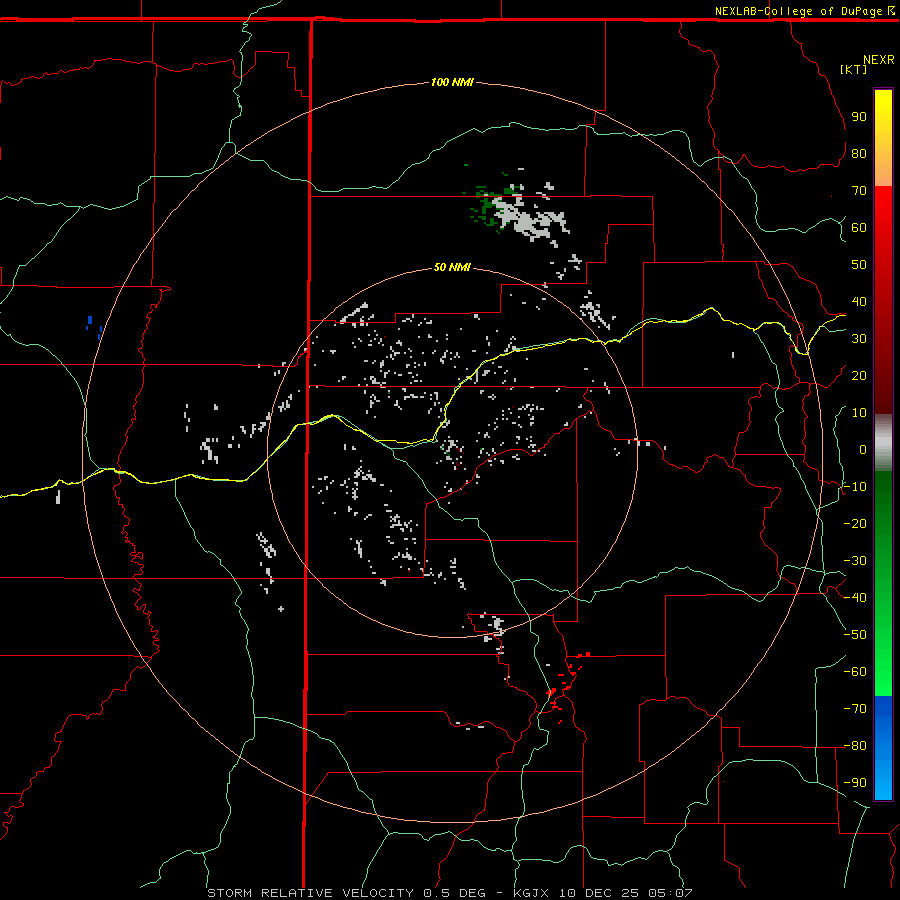Click the 05:07 timestamp in the caption

[x=670, y=893]
